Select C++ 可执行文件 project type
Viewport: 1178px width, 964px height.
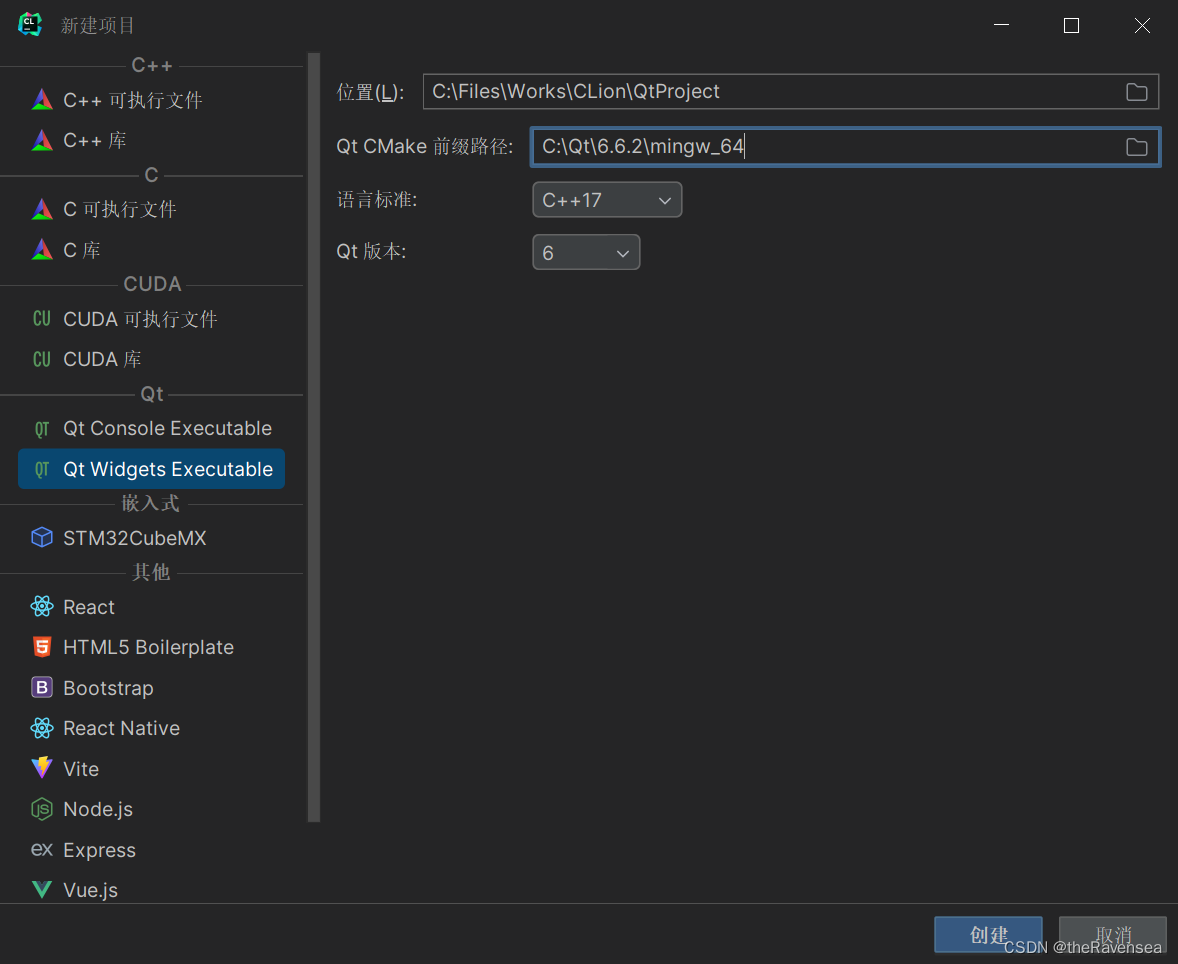[151, 100]
